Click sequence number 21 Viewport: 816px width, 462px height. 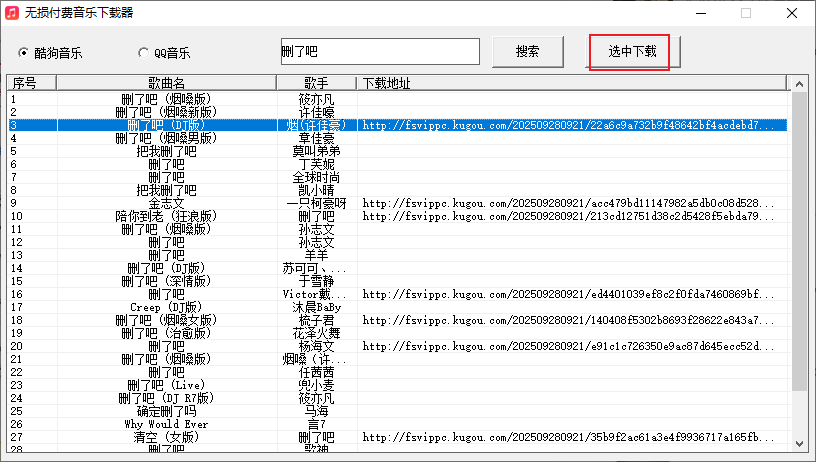pos(17,360)
